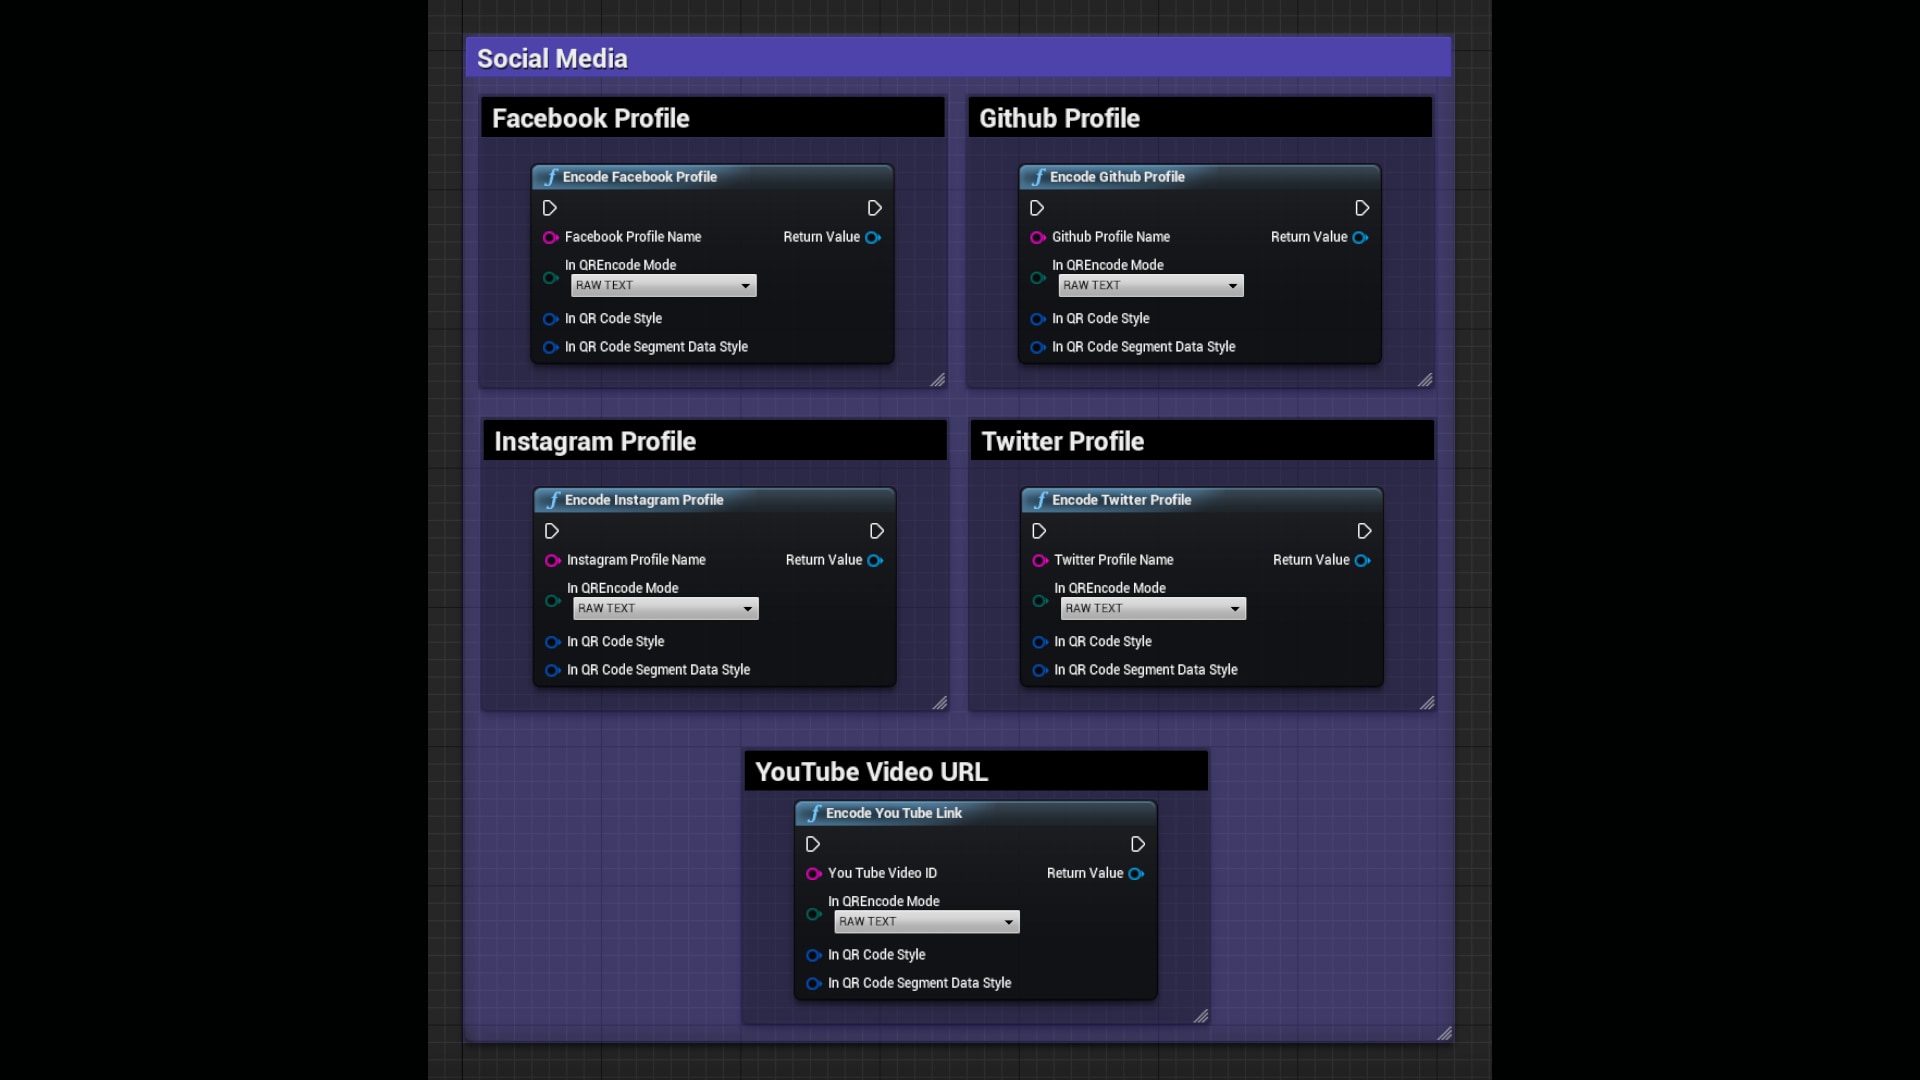
Task: Click the You Tube Video ID input pin
Action: tap(813, 873)
